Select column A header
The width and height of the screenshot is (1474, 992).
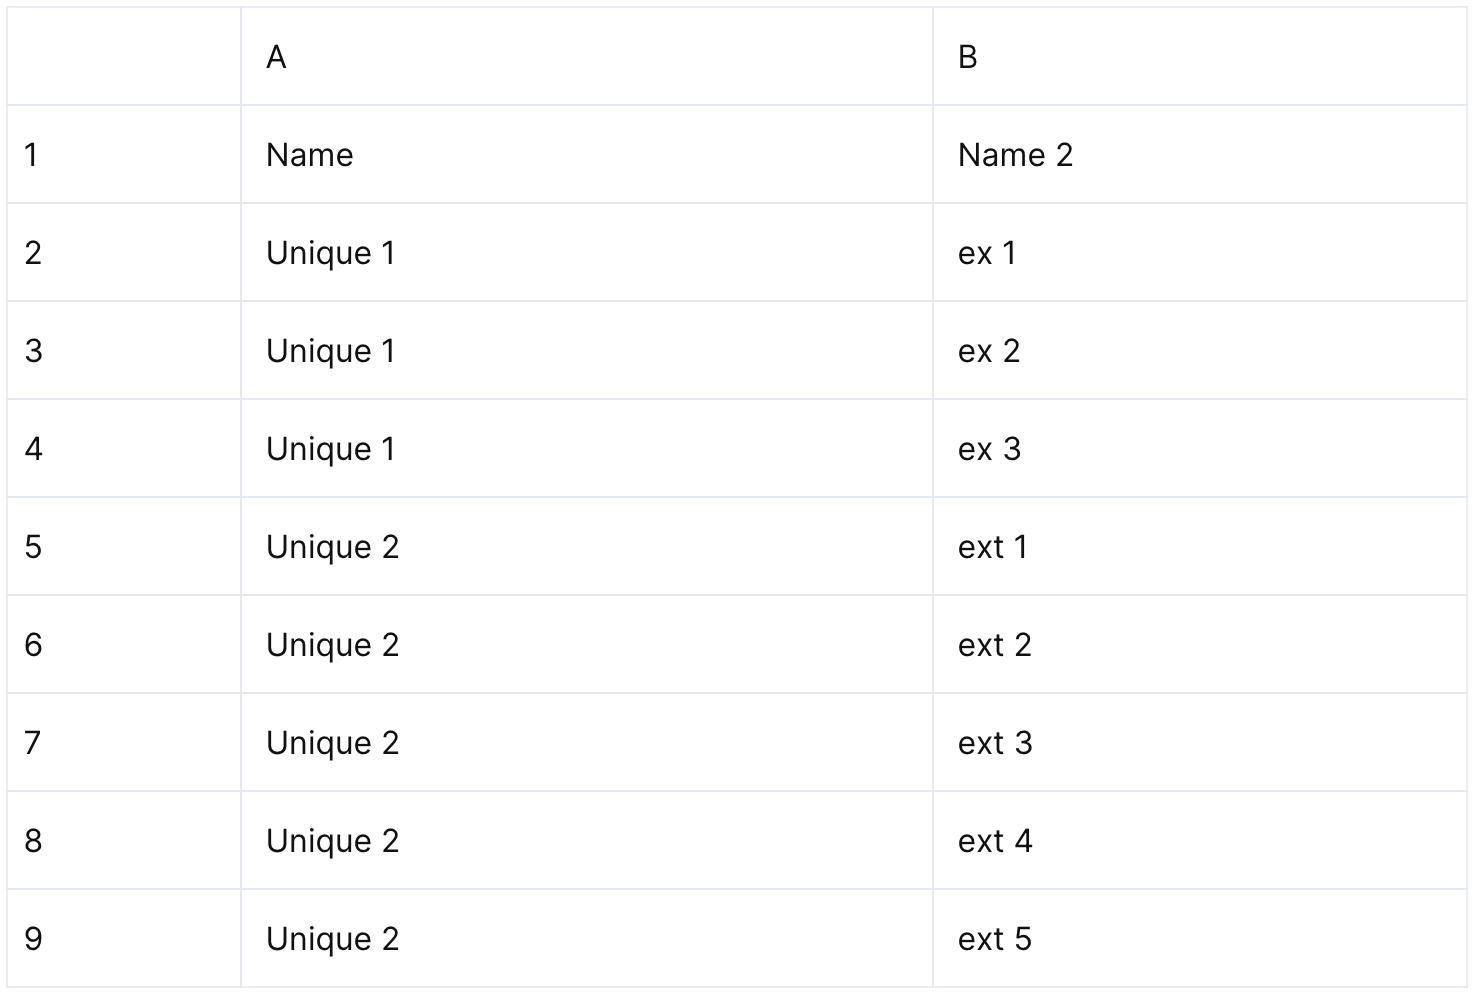[x=586, y=57]
